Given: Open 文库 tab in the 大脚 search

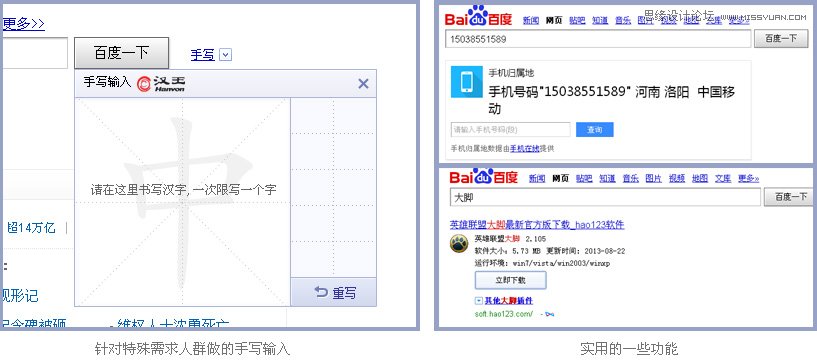Looking at the screenshot, I should (723, 178).
